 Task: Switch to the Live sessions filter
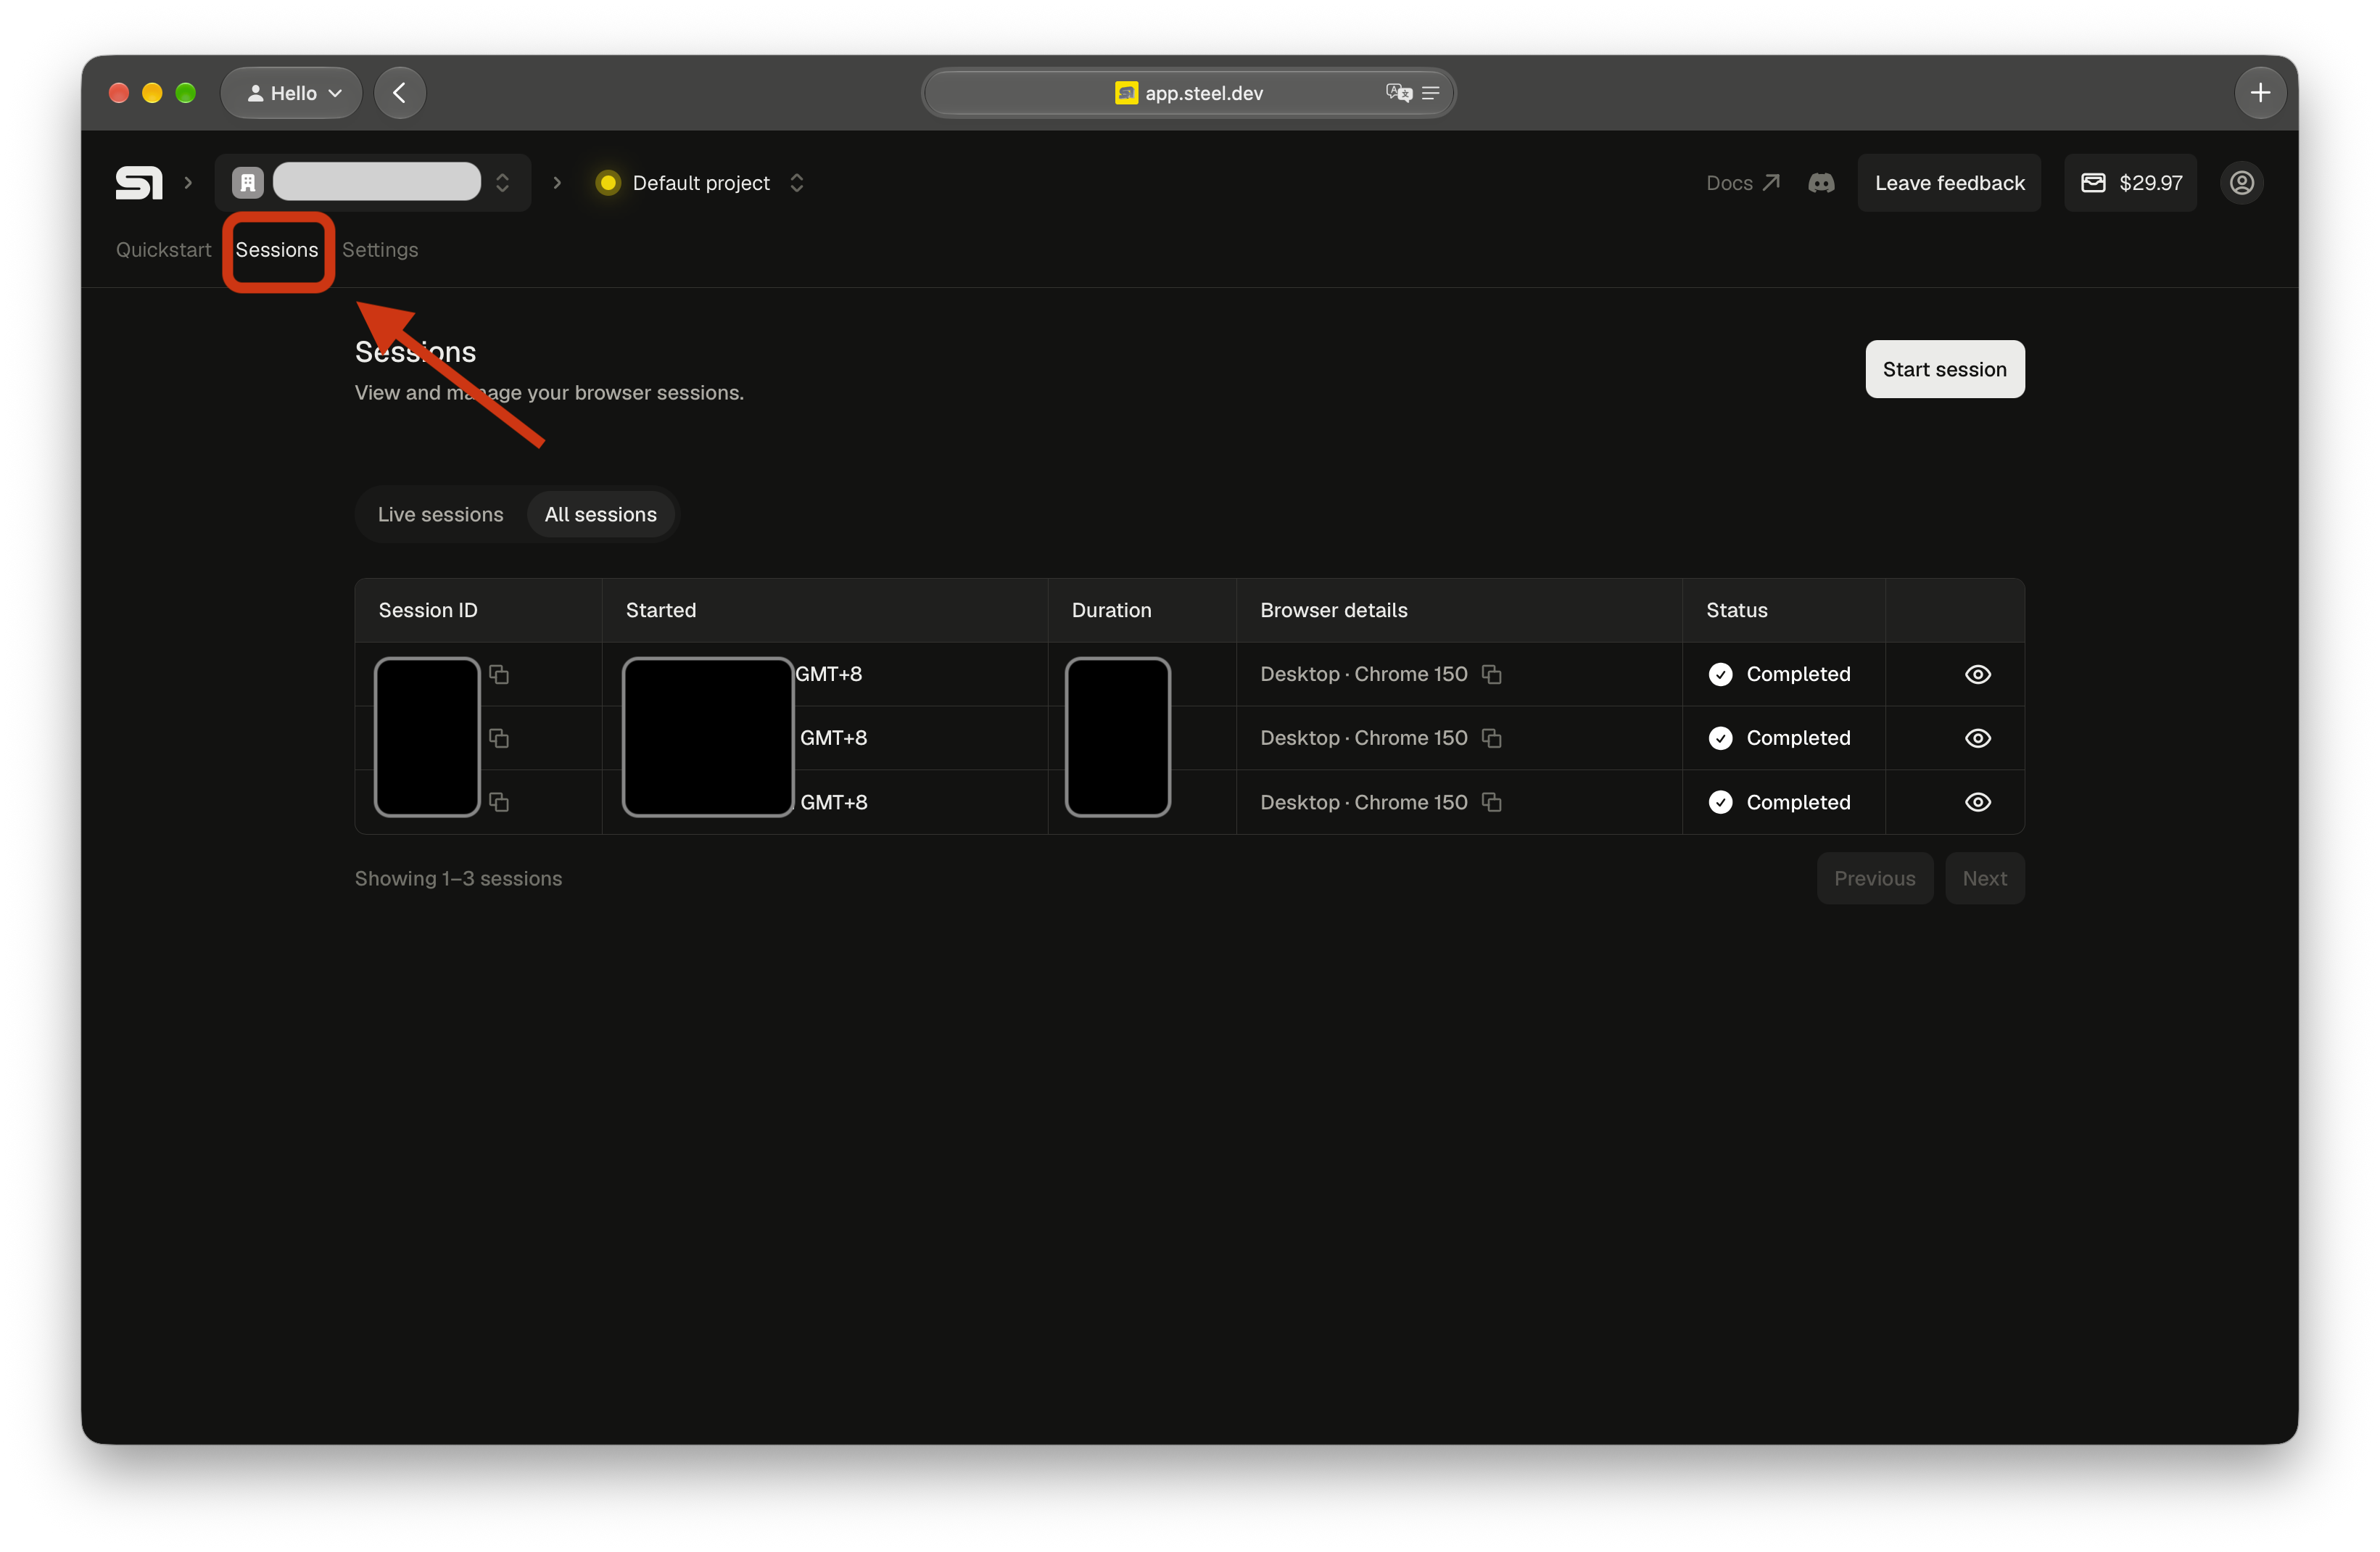(440, 514)
